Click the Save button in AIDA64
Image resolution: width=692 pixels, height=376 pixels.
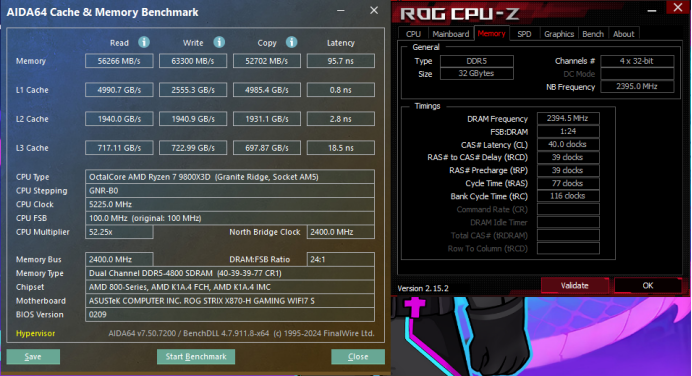pos(33,357)
